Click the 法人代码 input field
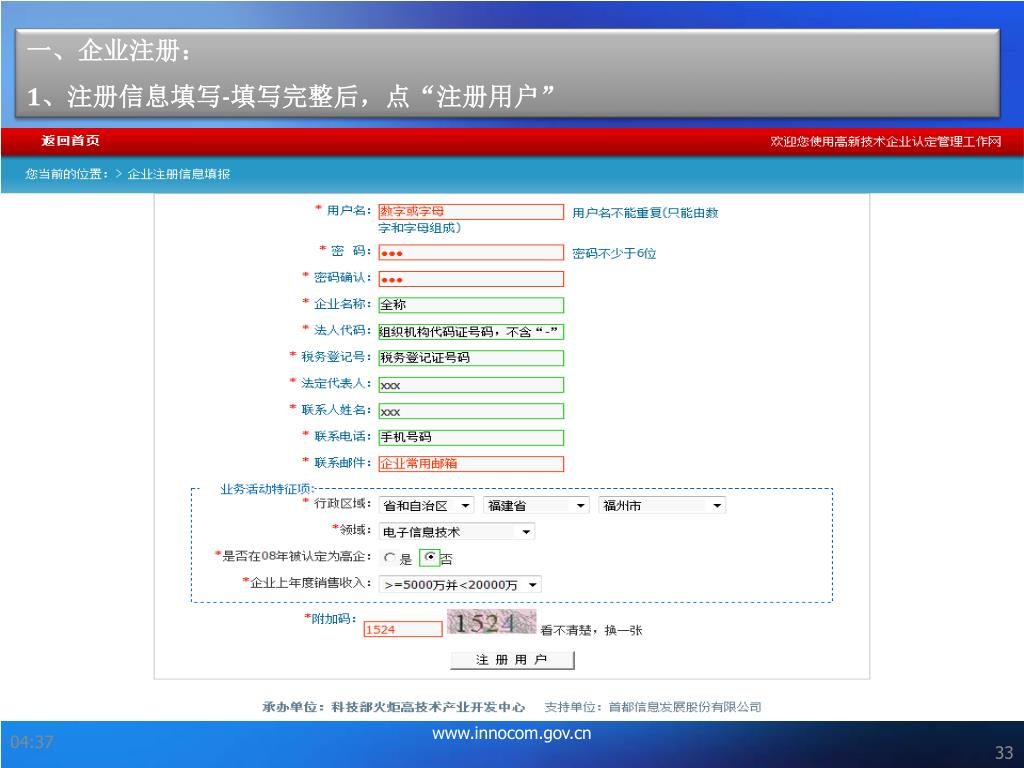Image resolution: width=1024 pixels, height=768 pixels. point(470,331)
